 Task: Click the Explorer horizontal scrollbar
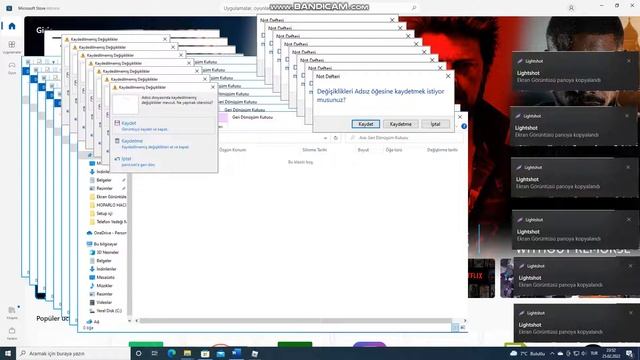296,321
